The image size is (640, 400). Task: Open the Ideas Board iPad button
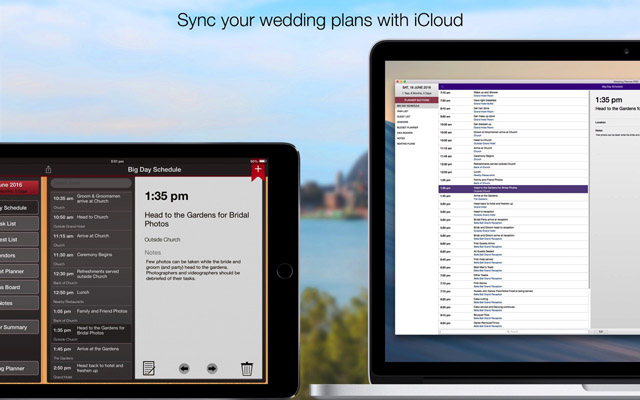19,287
